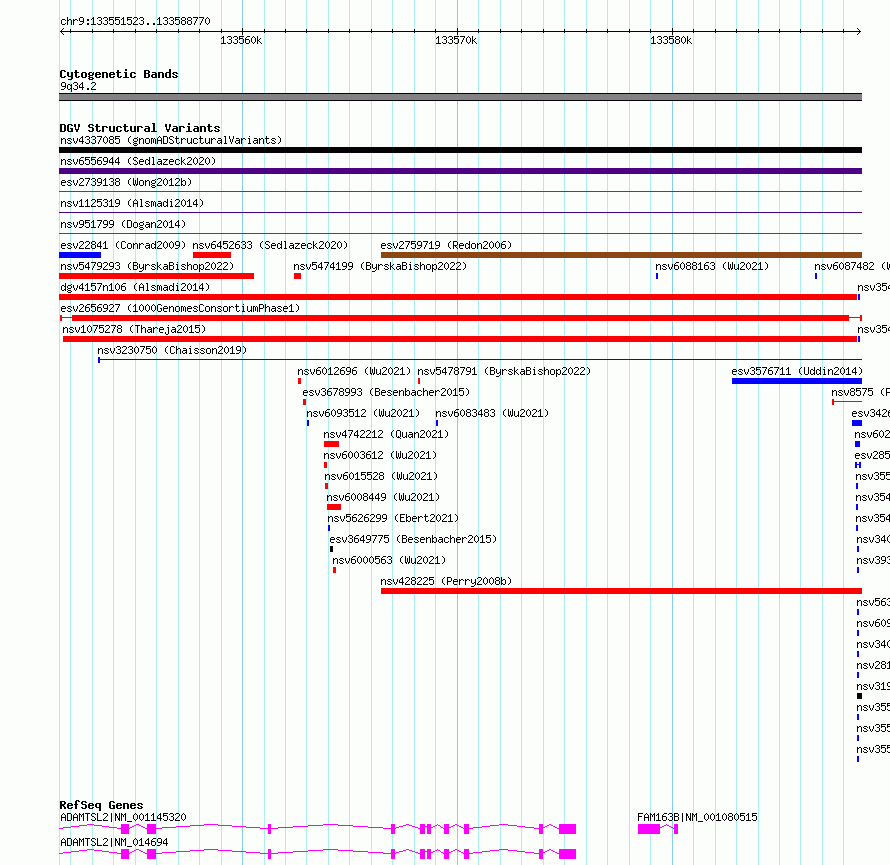Click the blue esv22841 Conrad2009 bar
The width and height of the screenshot is (890, 865).
click(x=80, y=255)
